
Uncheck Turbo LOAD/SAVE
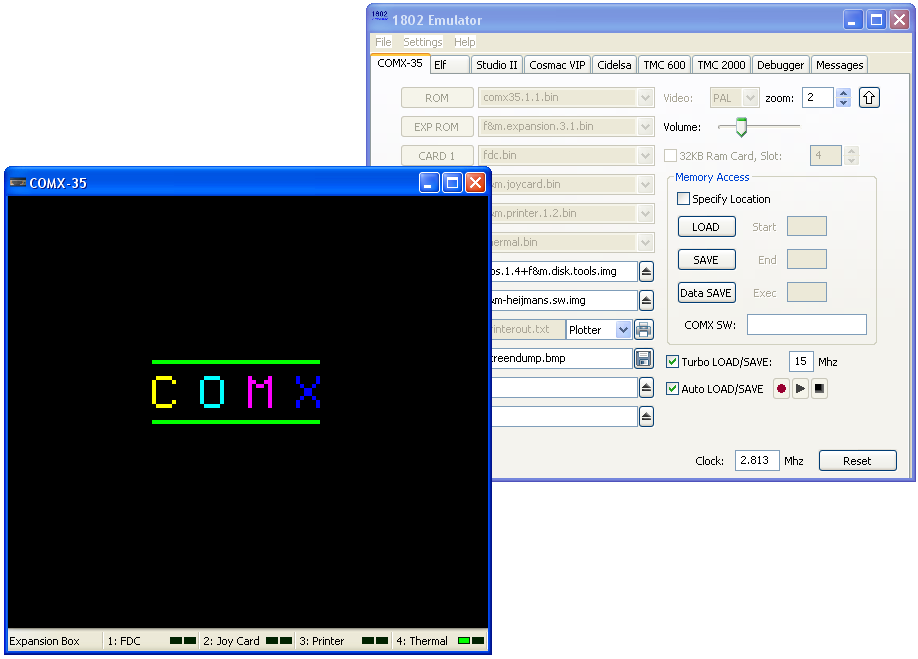(673, 362)
